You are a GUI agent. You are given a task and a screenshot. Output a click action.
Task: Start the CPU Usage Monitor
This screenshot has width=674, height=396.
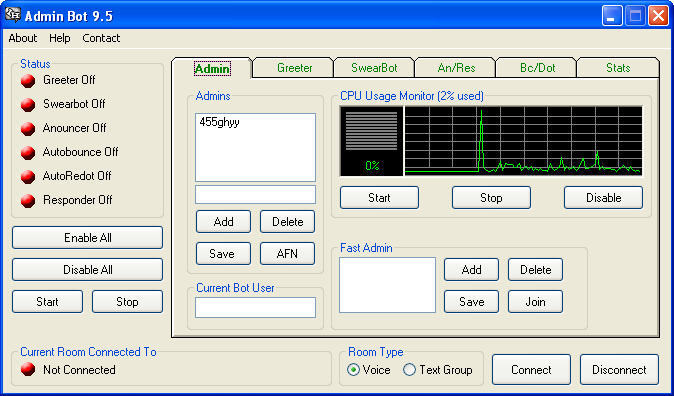tap(379, 197)
